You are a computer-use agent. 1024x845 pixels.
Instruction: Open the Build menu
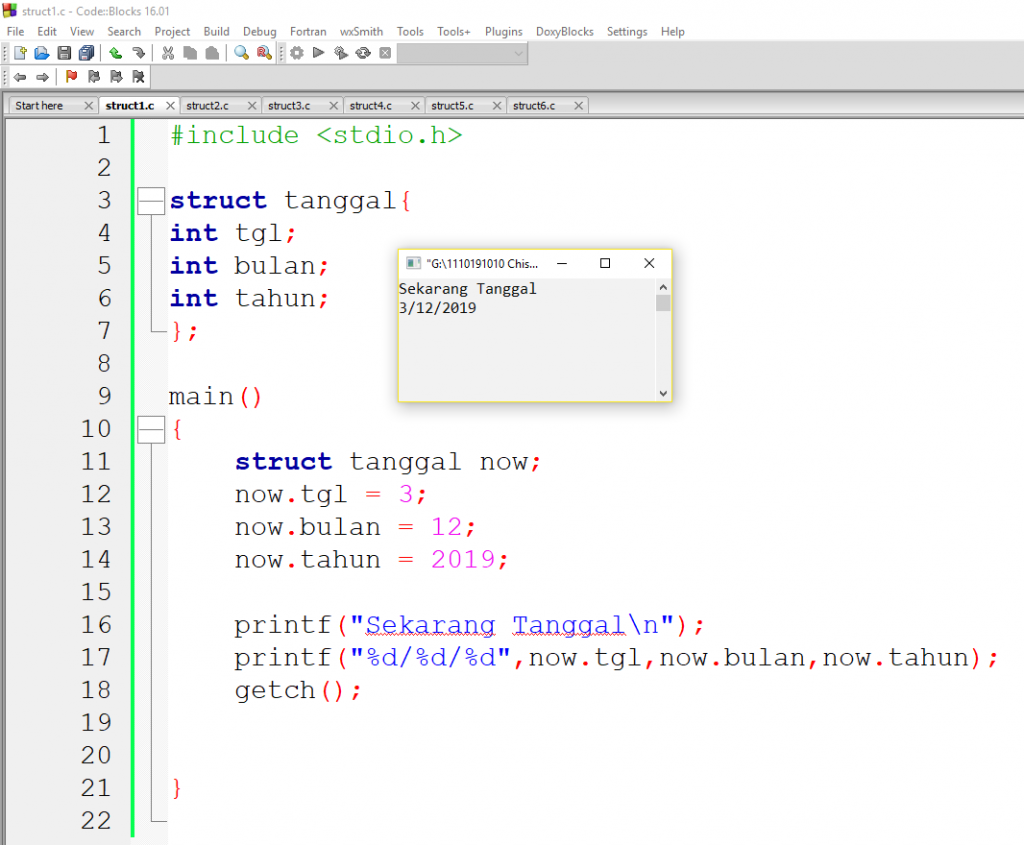(216, 31)
